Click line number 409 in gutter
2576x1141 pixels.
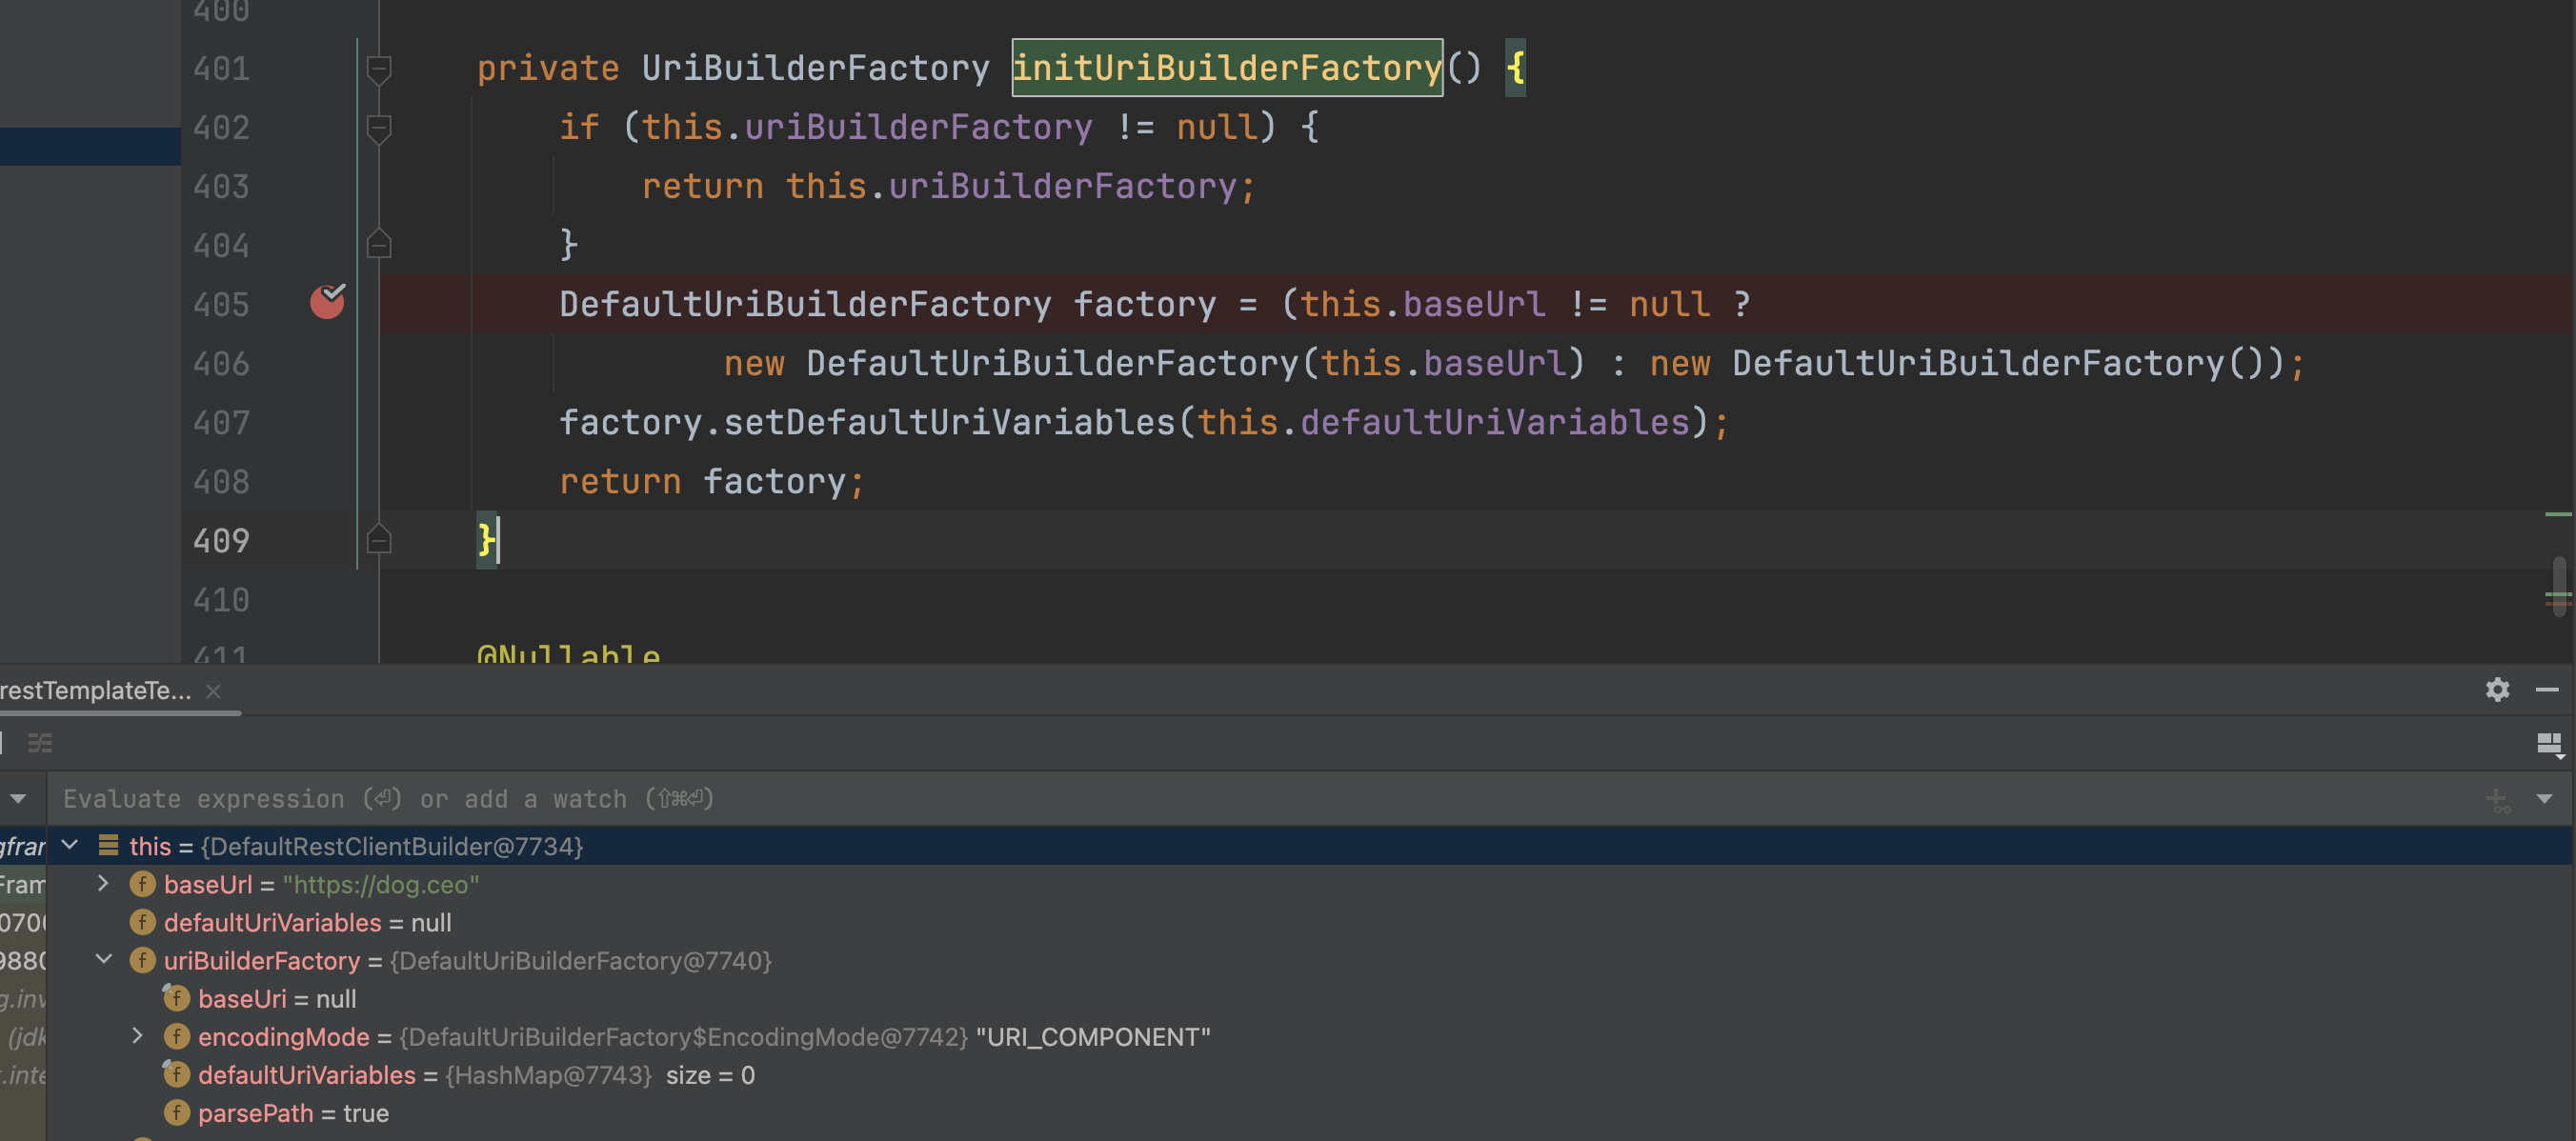click(221, 540)
